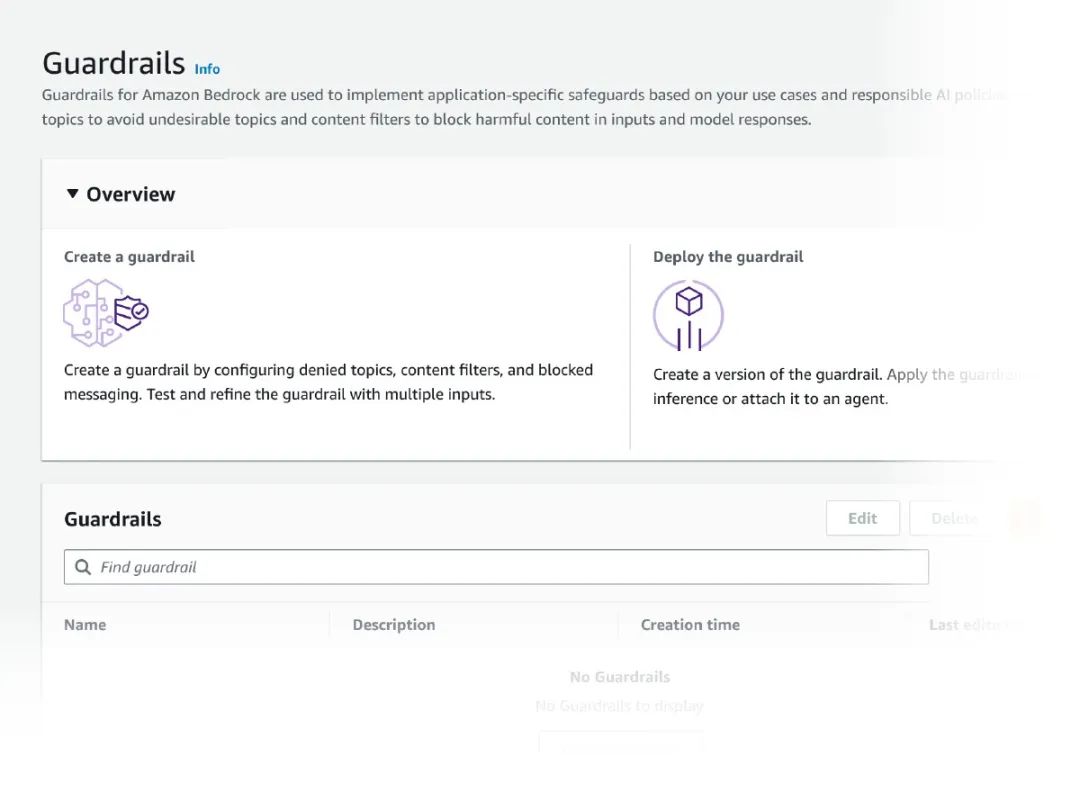The width and height of the screenshot is (1080, 810).
Task: Select the "Deploy the guardrail" step title
Action: [x=728, y=257]
